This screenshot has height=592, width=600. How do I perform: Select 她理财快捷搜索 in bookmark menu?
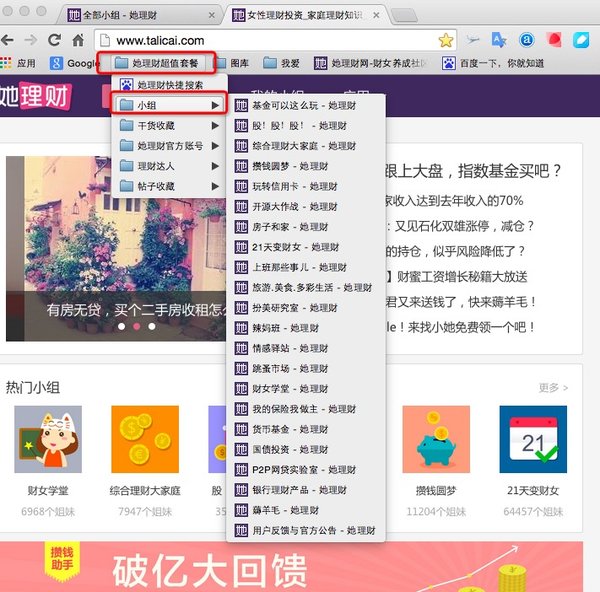[x=169, y=85]
